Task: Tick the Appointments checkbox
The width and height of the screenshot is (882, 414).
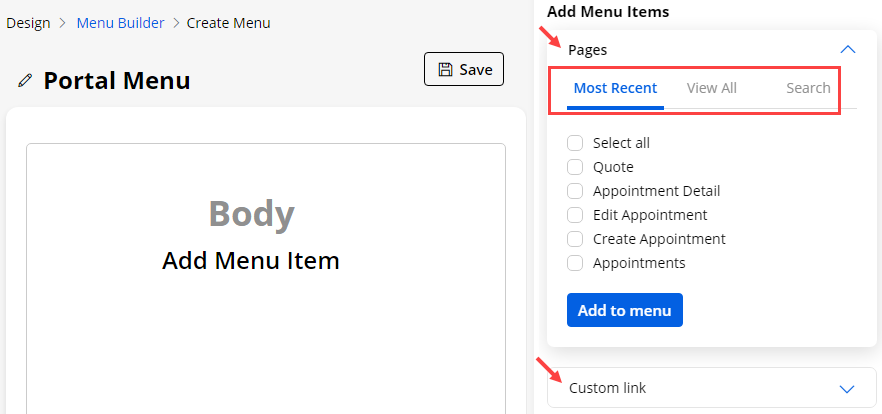Action: pos(575,263)
